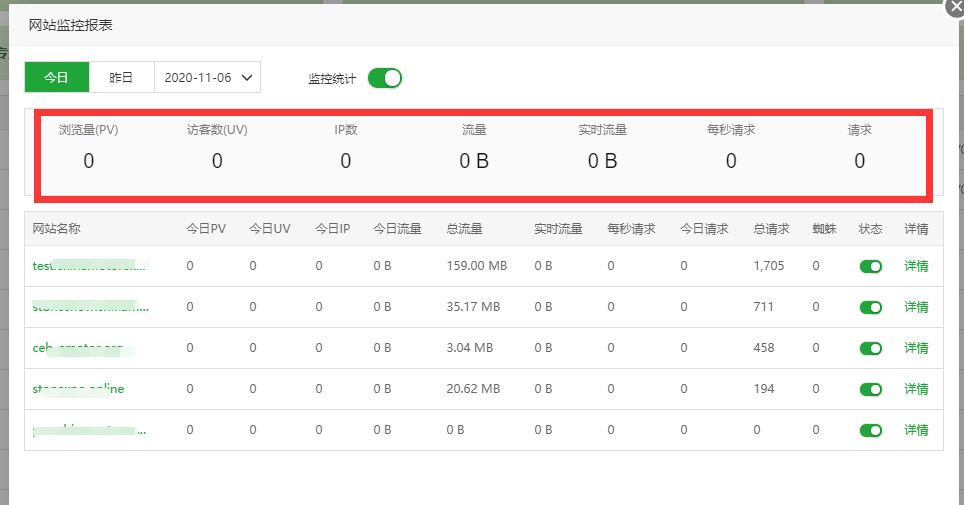964x505 pixels.
Task: Close the 网站监控报表 dialog
Action: (955, 6)
